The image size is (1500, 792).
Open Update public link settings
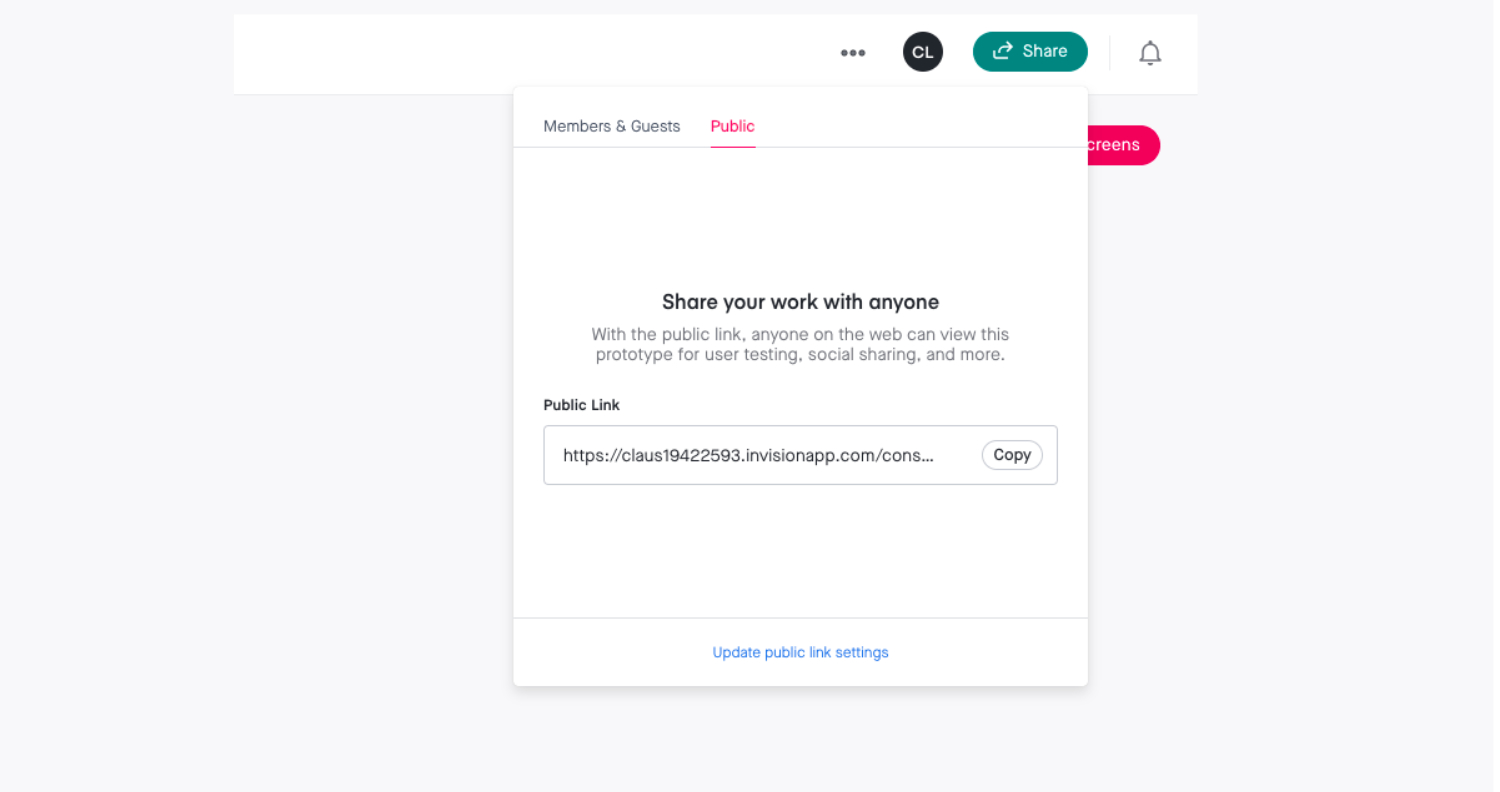(800, 652)
